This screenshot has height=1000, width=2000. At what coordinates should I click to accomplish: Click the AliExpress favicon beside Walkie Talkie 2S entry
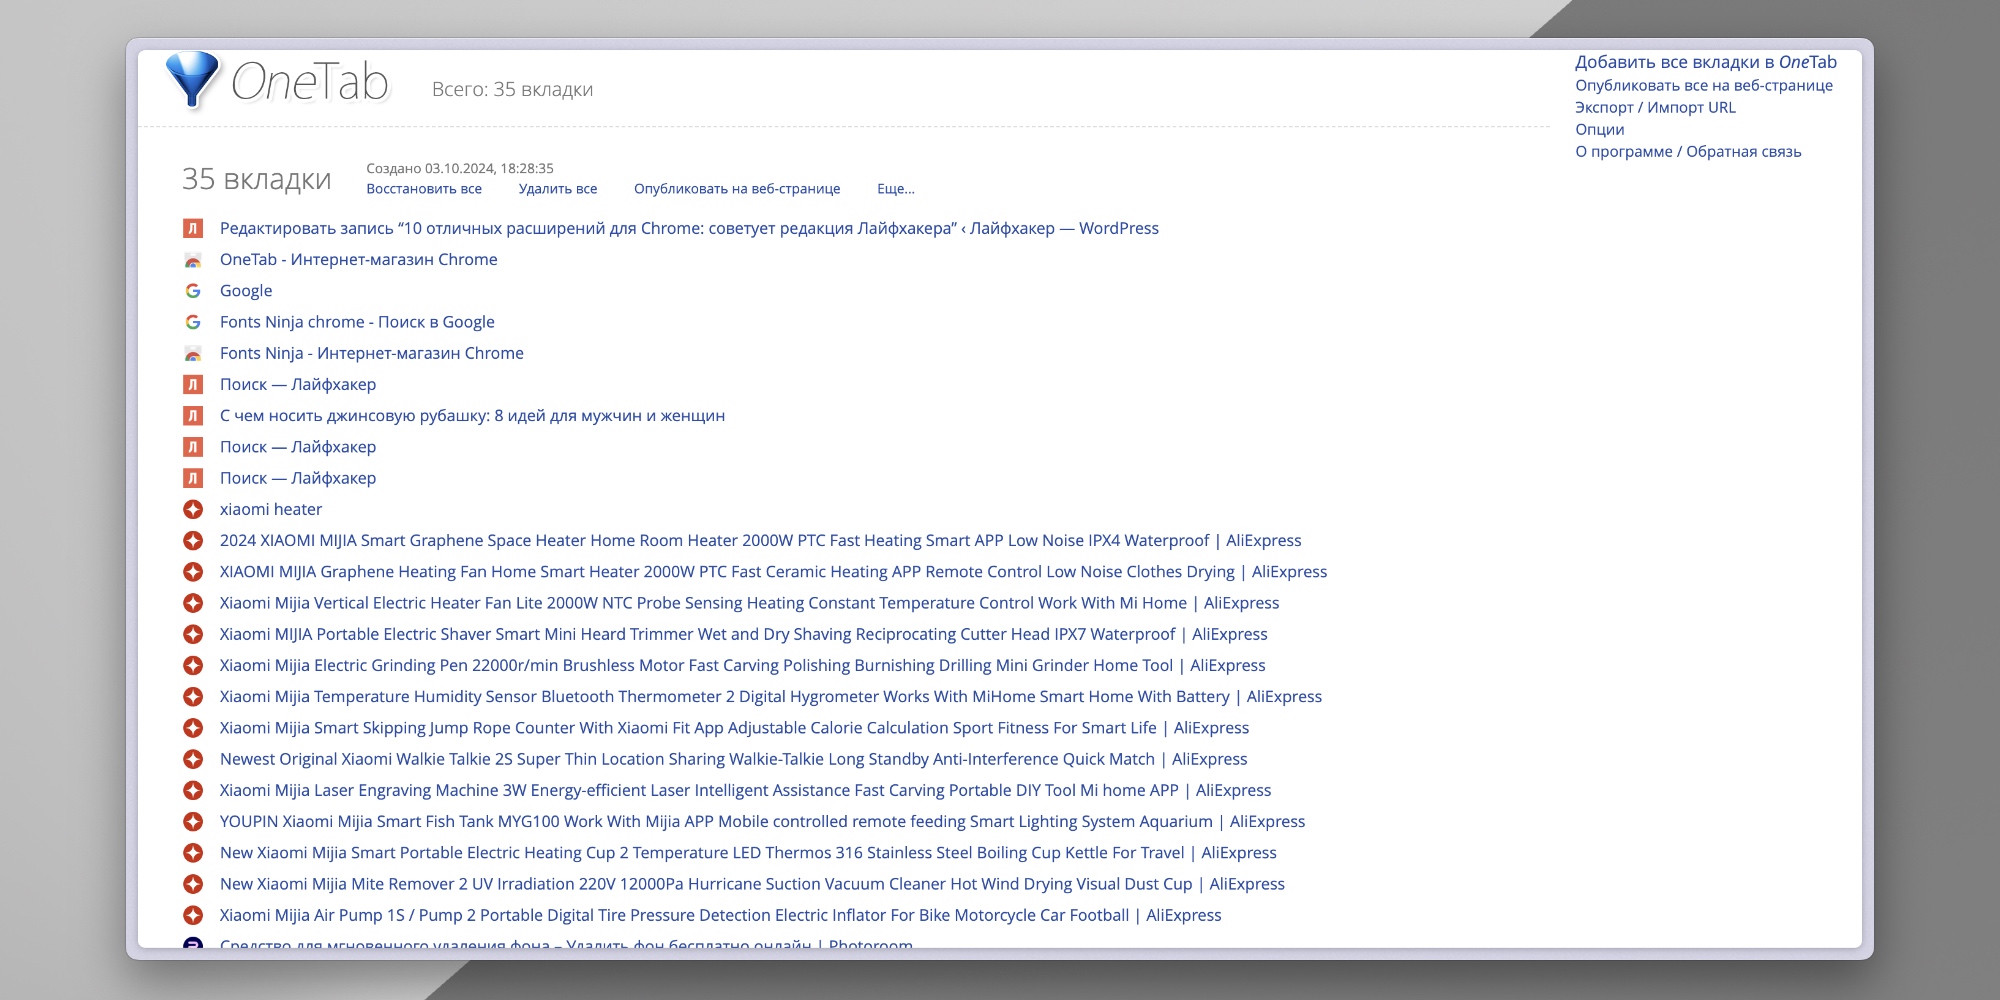(x=193, y=759)
